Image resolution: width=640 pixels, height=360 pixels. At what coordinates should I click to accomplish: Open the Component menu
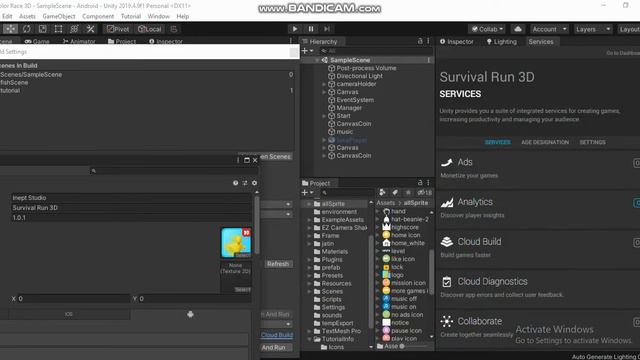pyautogui.click(x=98, y=16)
